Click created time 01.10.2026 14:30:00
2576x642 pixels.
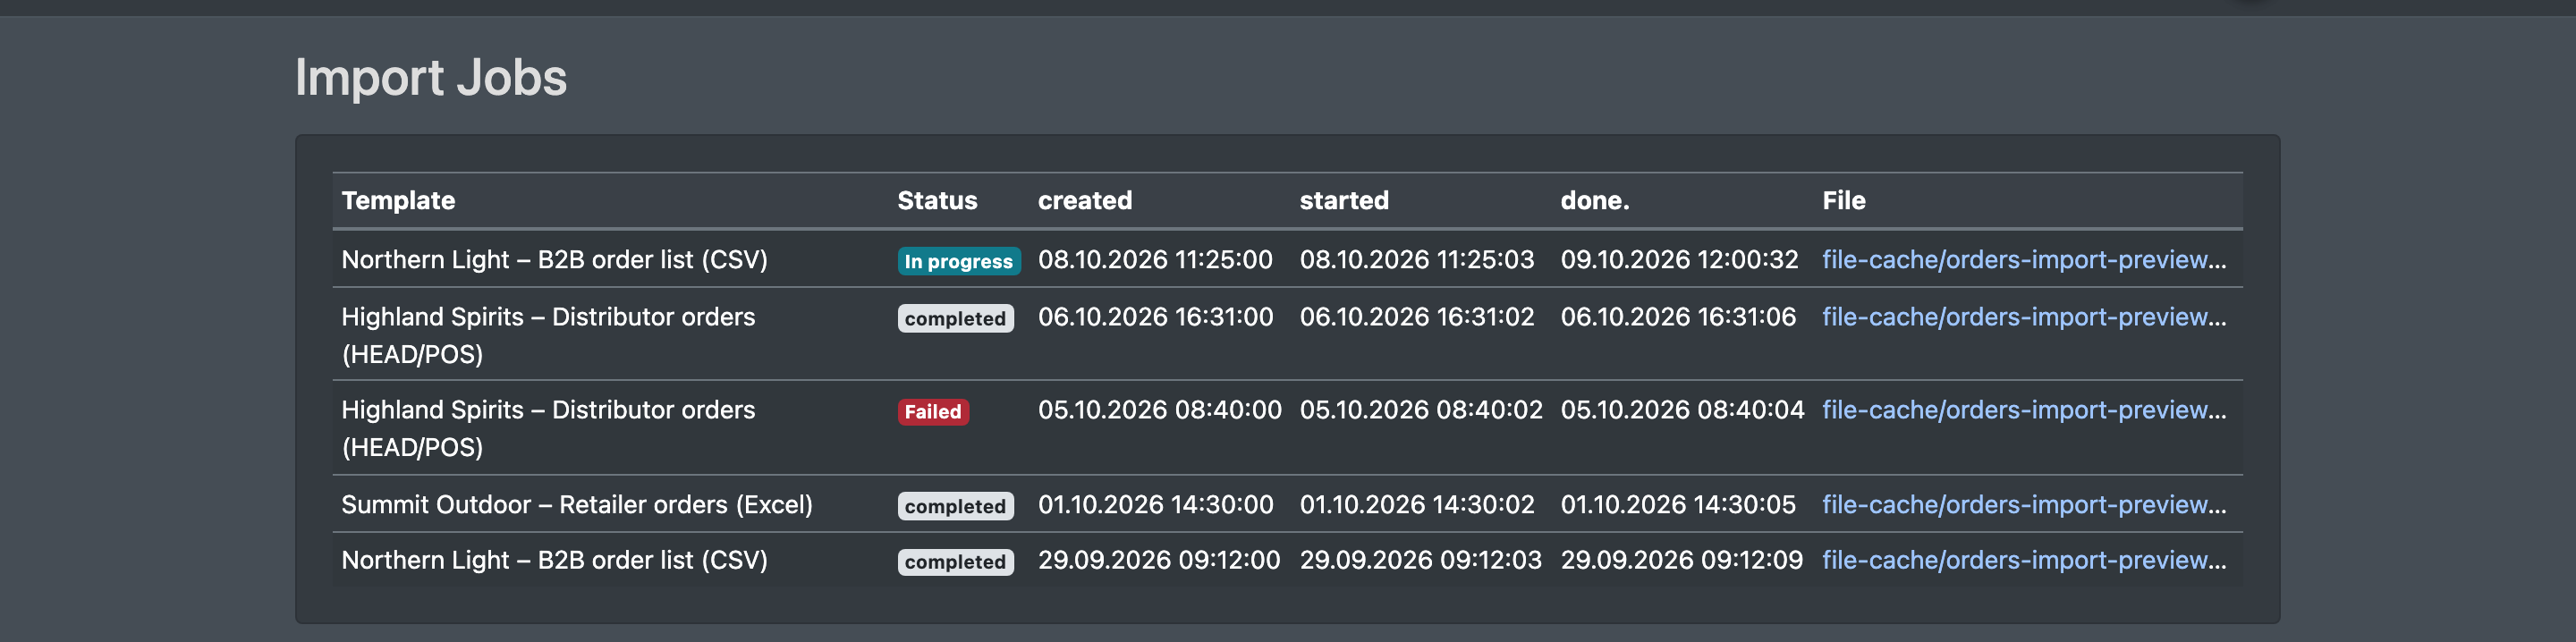pyautogui.click(x=1156, y=505)
